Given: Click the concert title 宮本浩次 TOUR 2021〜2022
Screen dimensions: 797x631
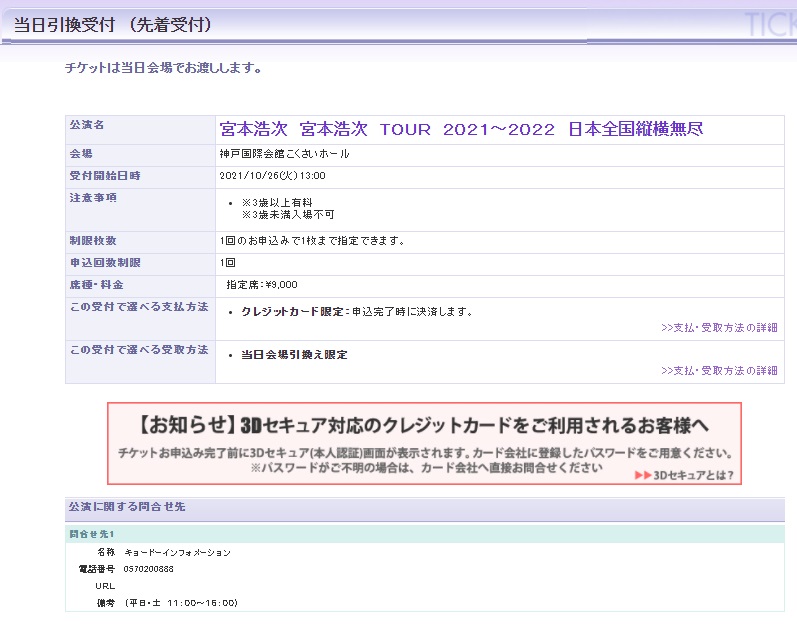Looking at the screenshot, I should coord(462,129).
